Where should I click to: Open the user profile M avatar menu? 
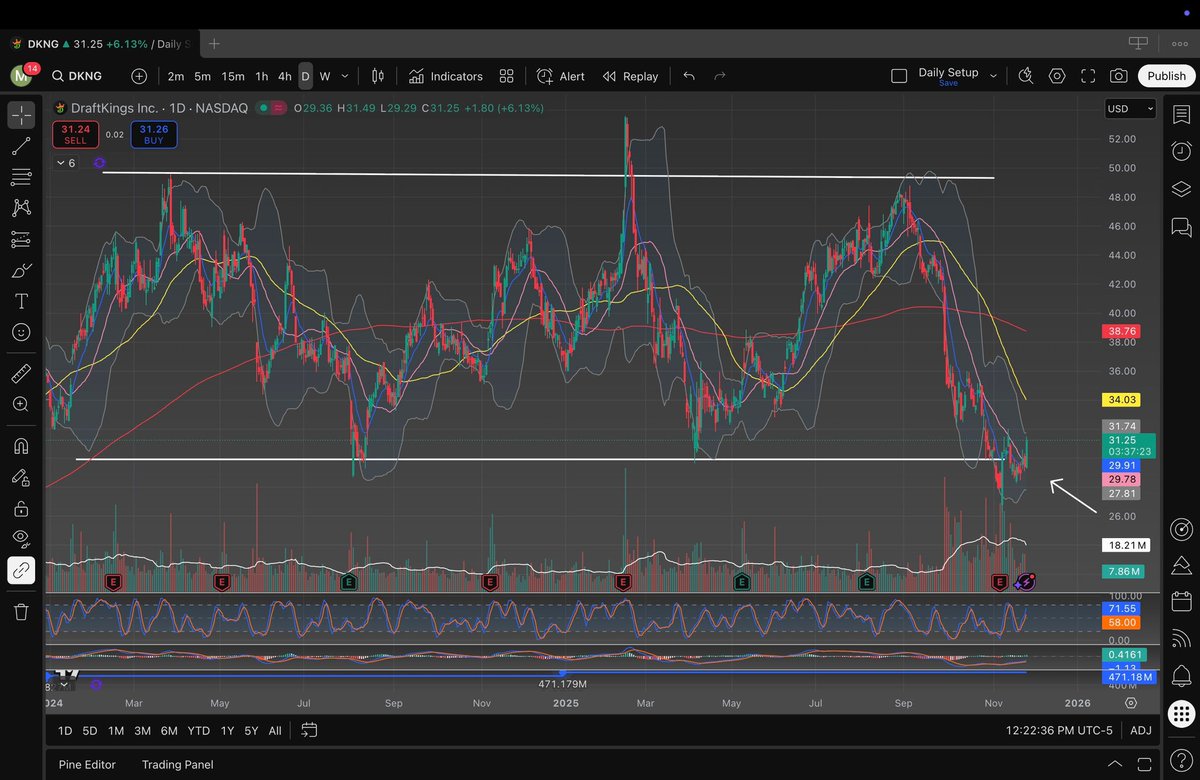pos(21,76)
